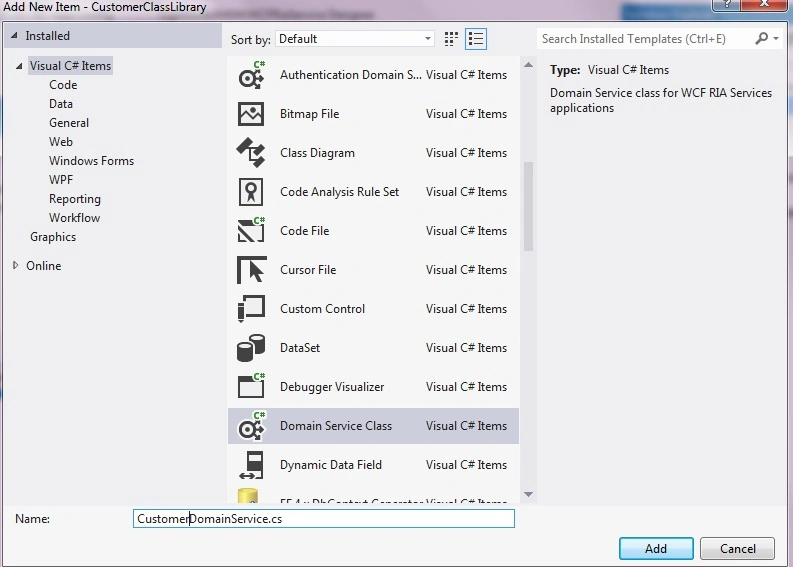This screenshot has width=793, height=567.
Task: Open the Sort by Default dropdown
Action: [x=355, y=39]
